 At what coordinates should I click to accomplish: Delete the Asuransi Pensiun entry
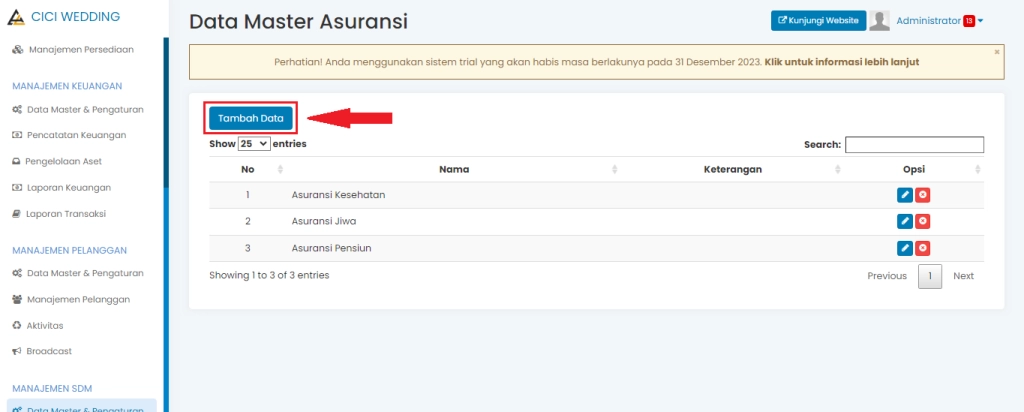coord(923,248)
